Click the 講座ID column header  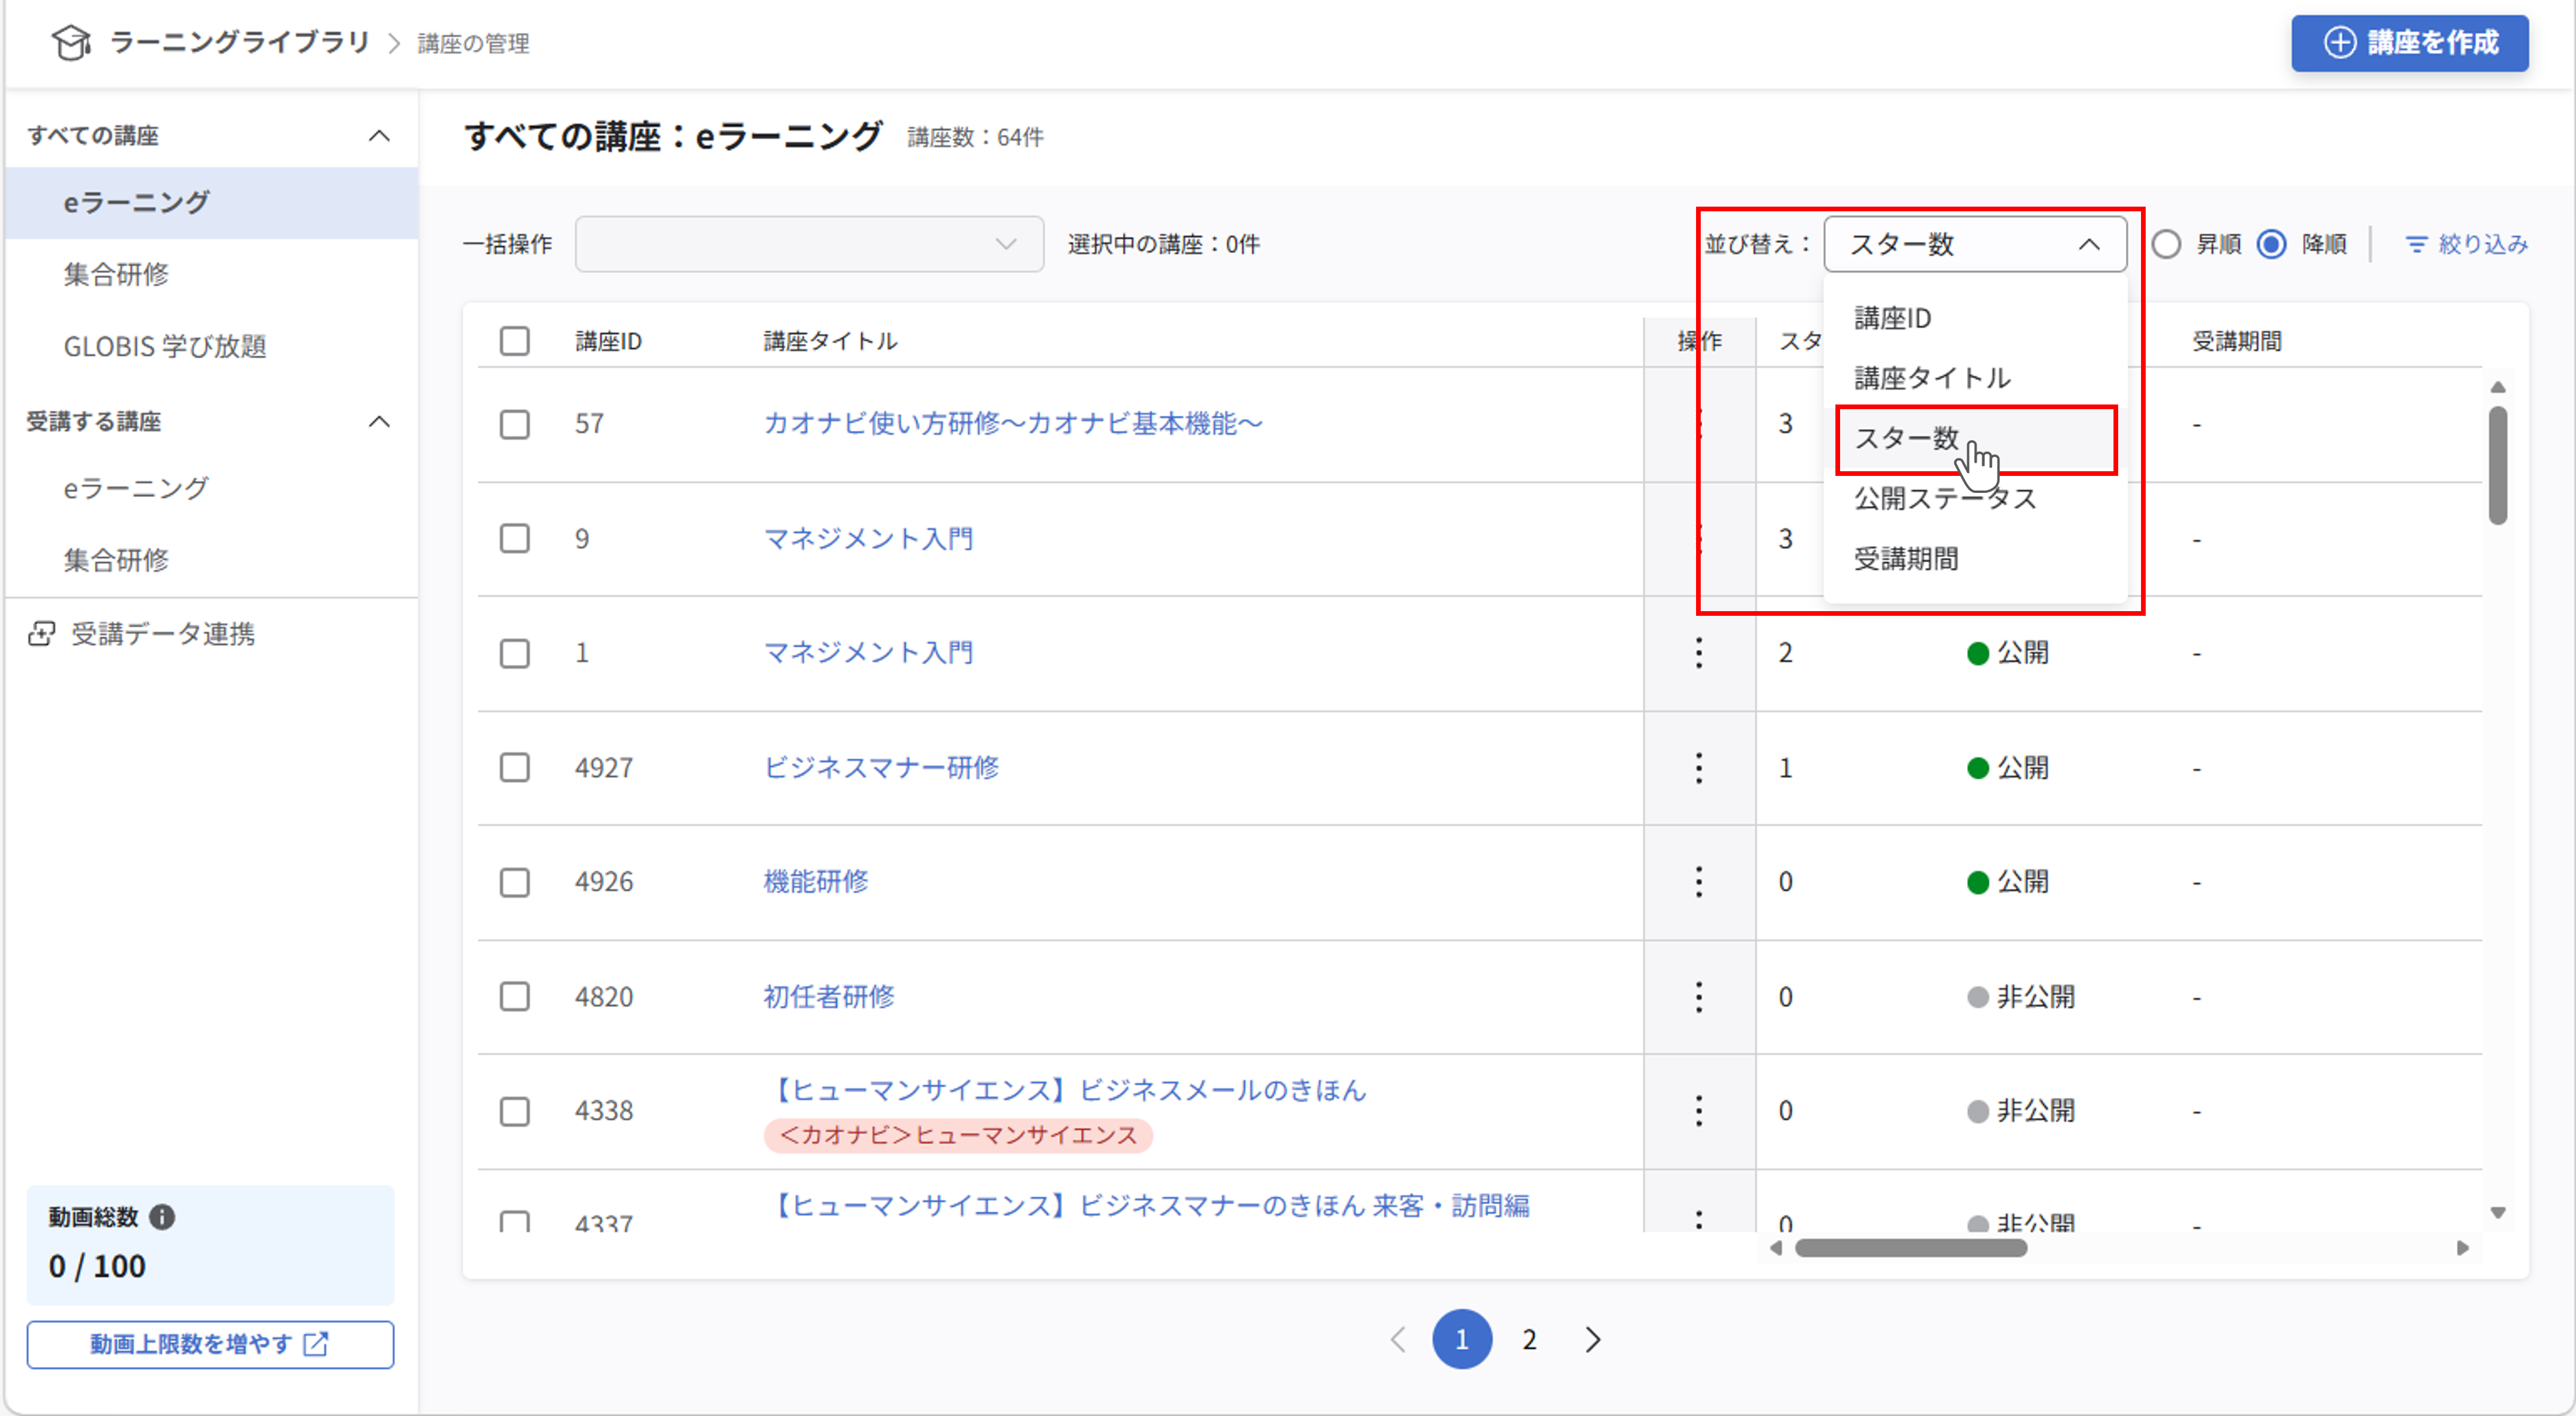(608, 341)
